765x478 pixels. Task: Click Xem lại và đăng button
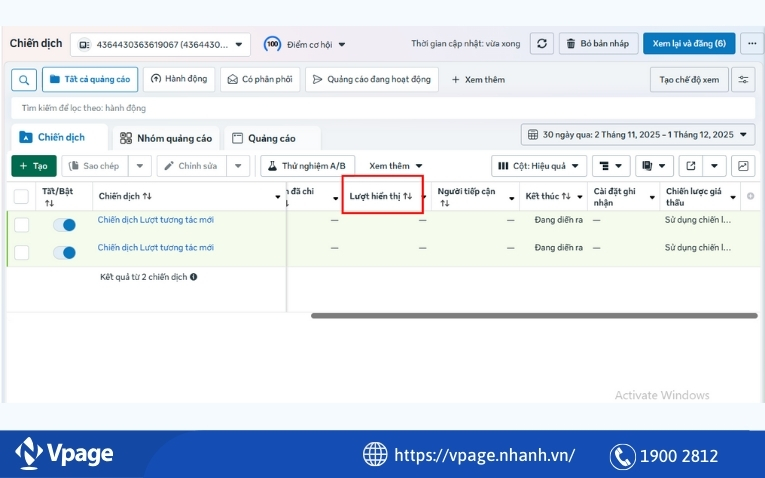[689, 44]
